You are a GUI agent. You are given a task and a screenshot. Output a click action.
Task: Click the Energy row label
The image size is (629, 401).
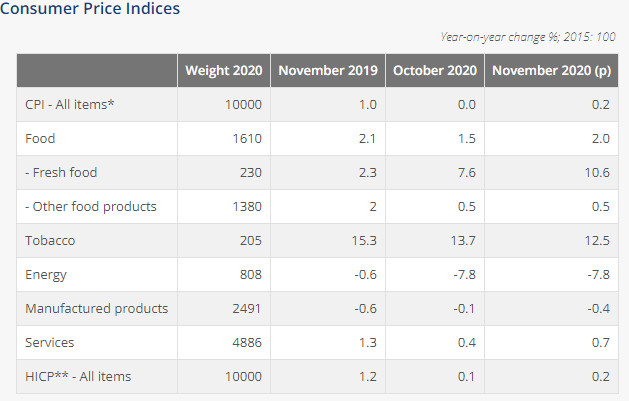tap(46, 274)
